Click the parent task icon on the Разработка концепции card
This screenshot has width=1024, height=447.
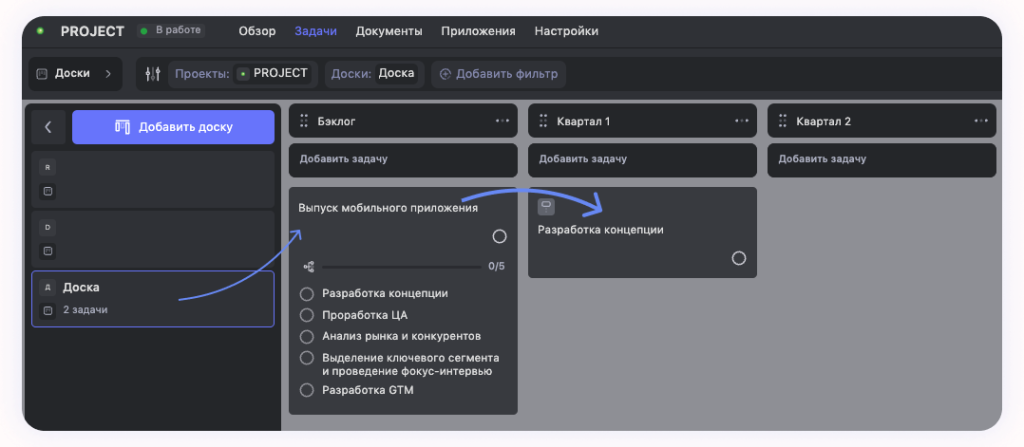tap(546, 206)
